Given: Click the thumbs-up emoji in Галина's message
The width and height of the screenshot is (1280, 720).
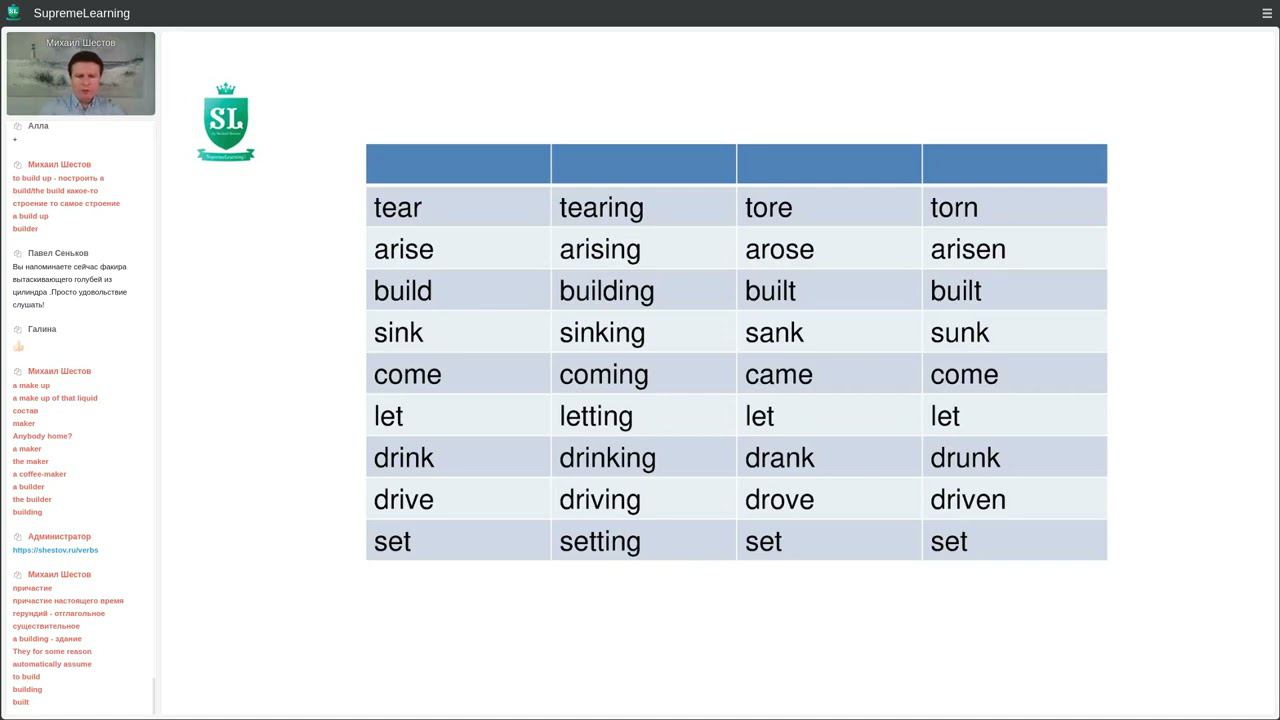Looking at the screenshot, I should [18, 346].
